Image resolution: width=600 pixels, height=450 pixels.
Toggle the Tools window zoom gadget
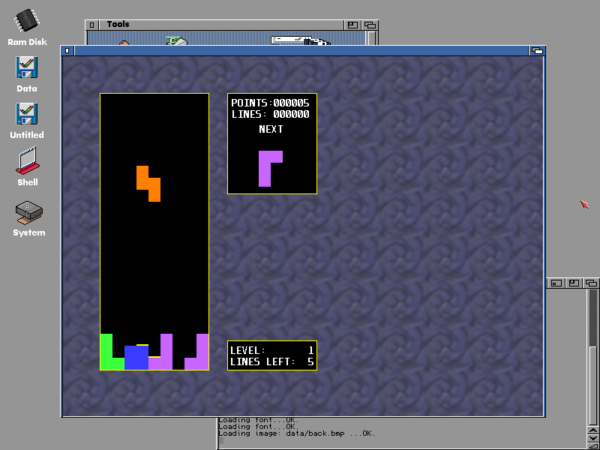point(352,24)
